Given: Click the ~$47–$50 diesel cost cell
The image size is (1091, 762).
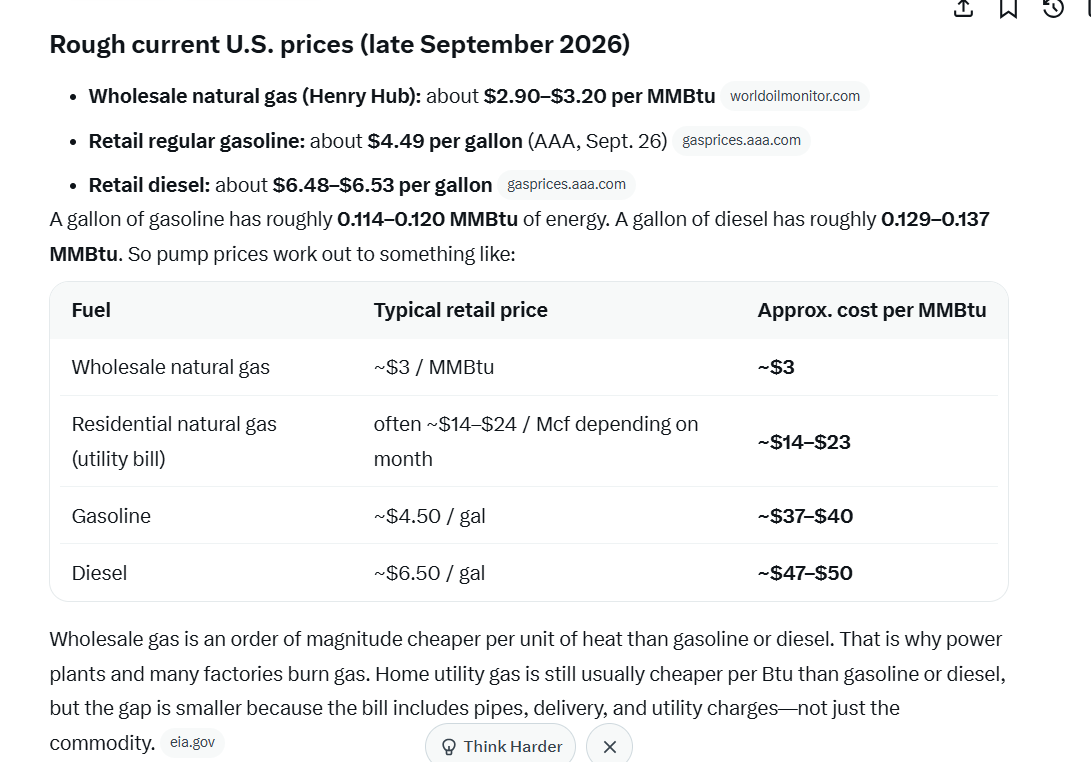Looking at the screenshot, I should (x=805, y=573).
